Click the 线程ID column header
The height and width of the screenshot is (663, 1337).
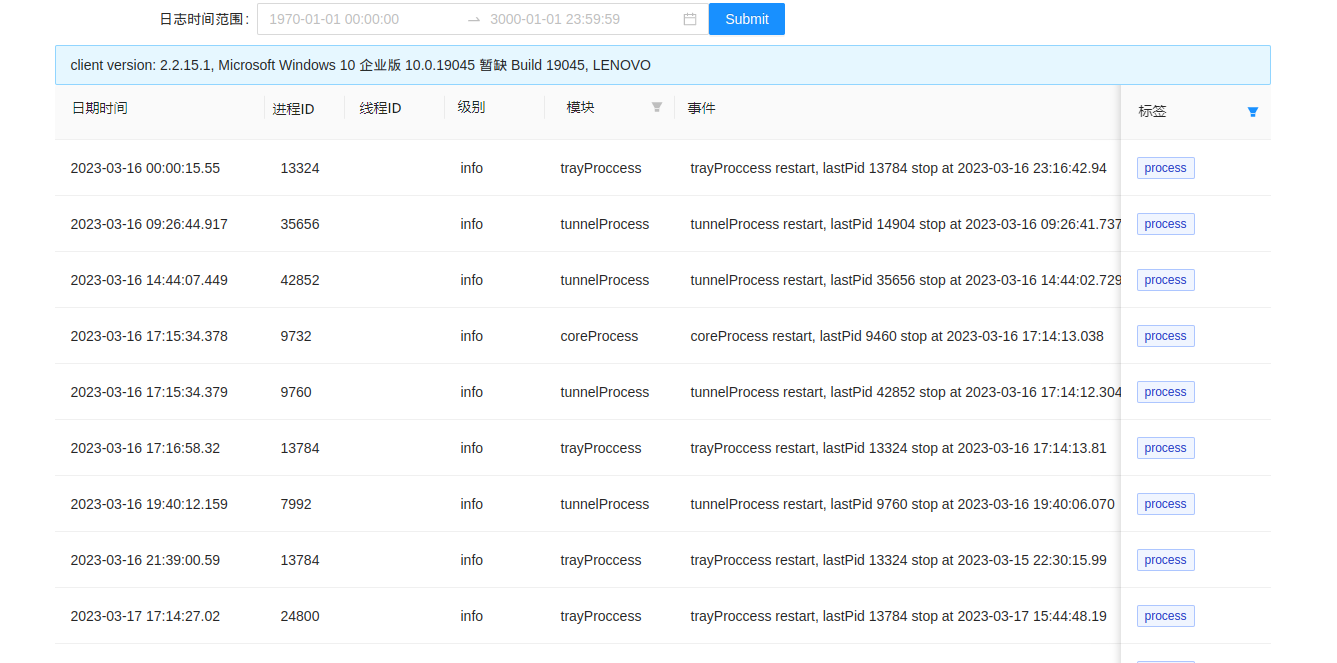380,108
